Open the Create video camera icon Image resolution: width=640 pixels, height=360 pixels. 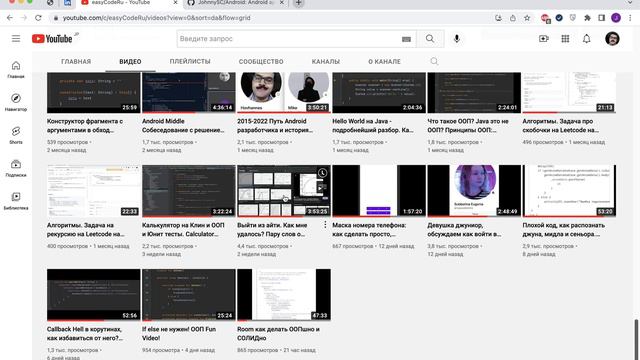coord(544,39)
